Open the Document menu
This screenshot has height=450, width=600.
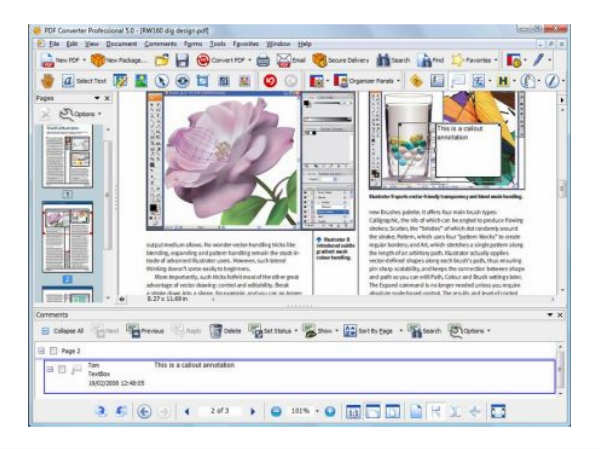click(121, 44)
